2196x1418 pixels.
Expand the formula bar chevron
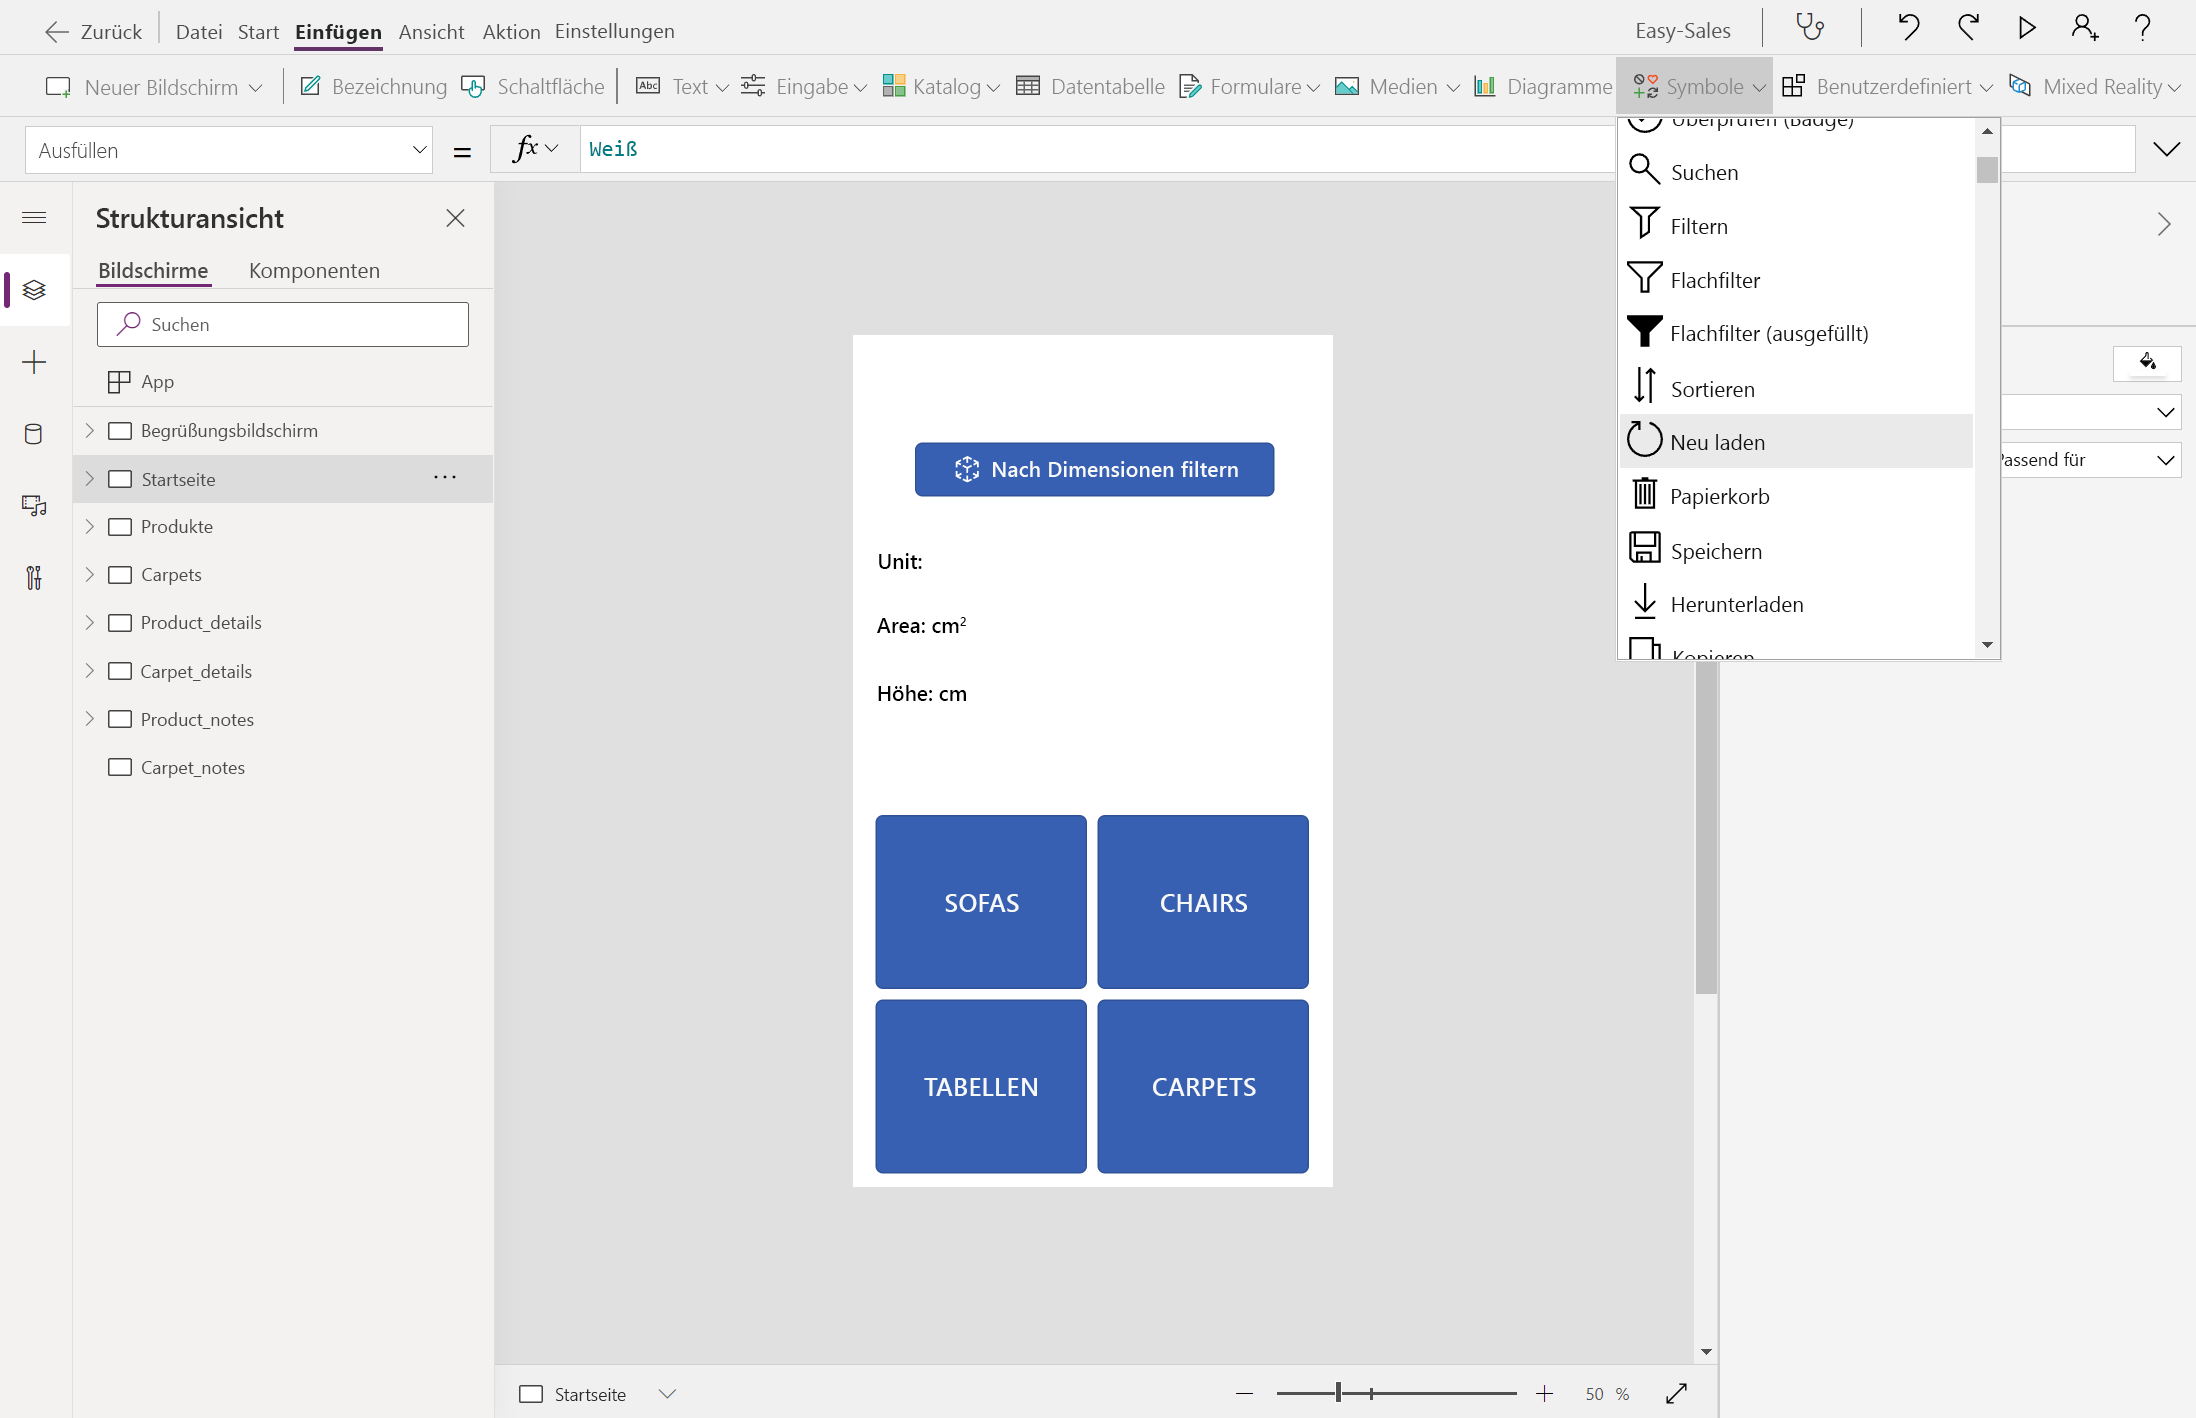[2166, 150]
